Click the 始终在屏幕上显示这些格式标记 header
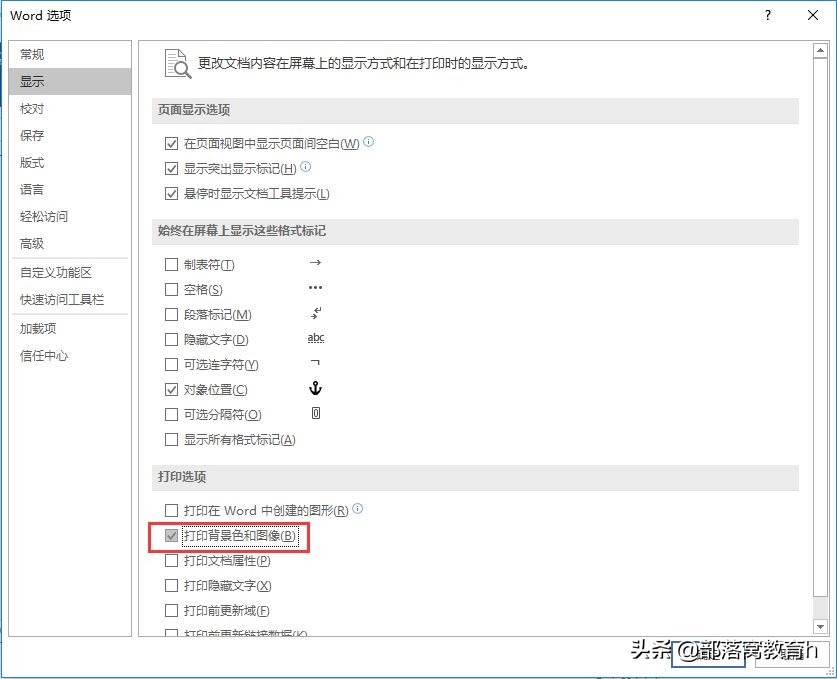Image resolution: width=837 pixels, height=679 pixels. click(x=475, y=231)
